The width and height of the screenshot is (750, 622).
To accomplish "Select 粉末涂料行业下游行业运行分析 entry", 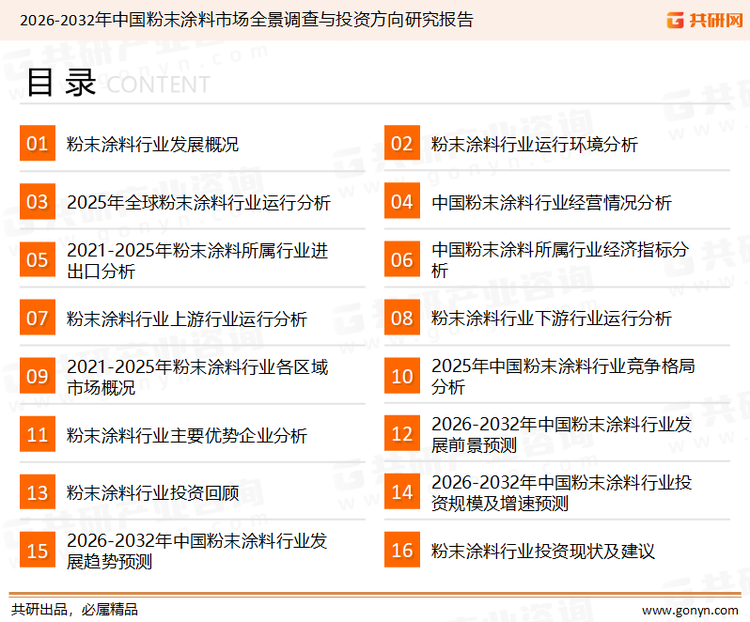I will (x=552, y=319).
